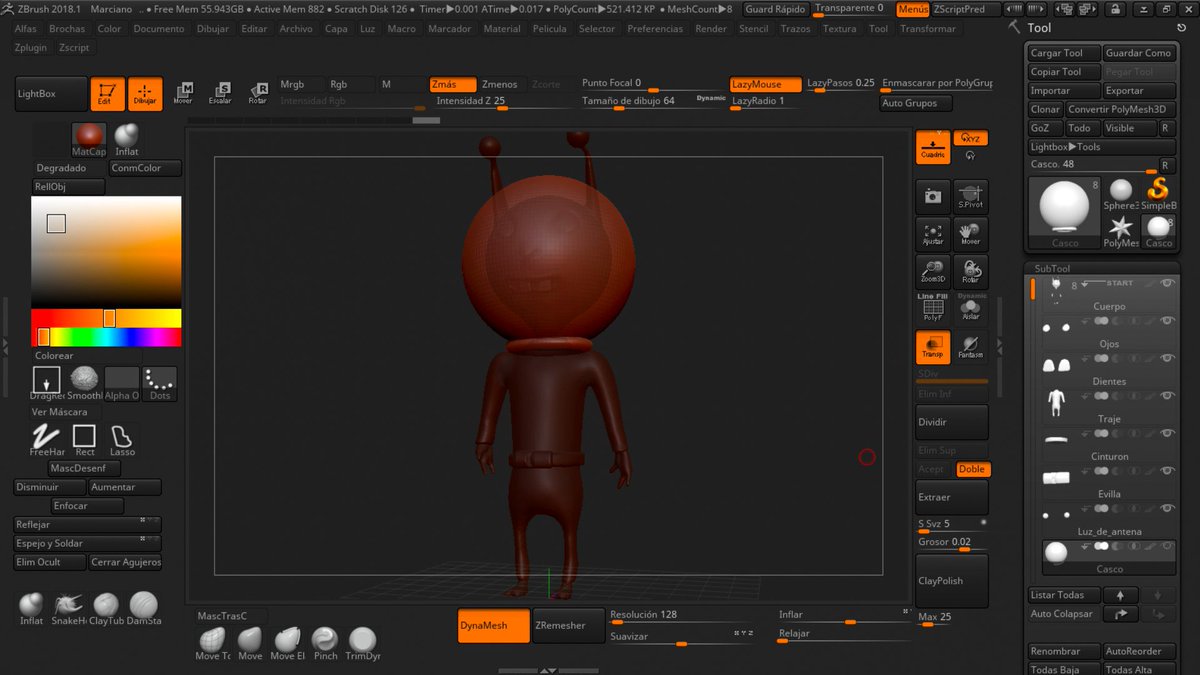
Task: Open the Preferencias menu
Action: point(655,29)
